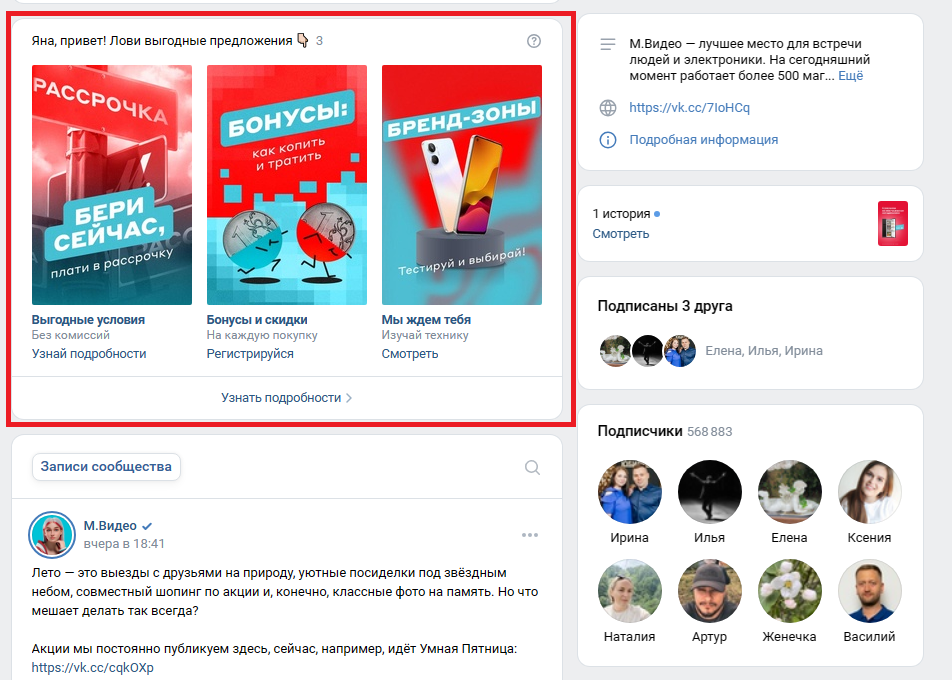Open the Подписчики 568 883 heading
The width and height of the screenshot is (952, 680).
click(665, 431)
